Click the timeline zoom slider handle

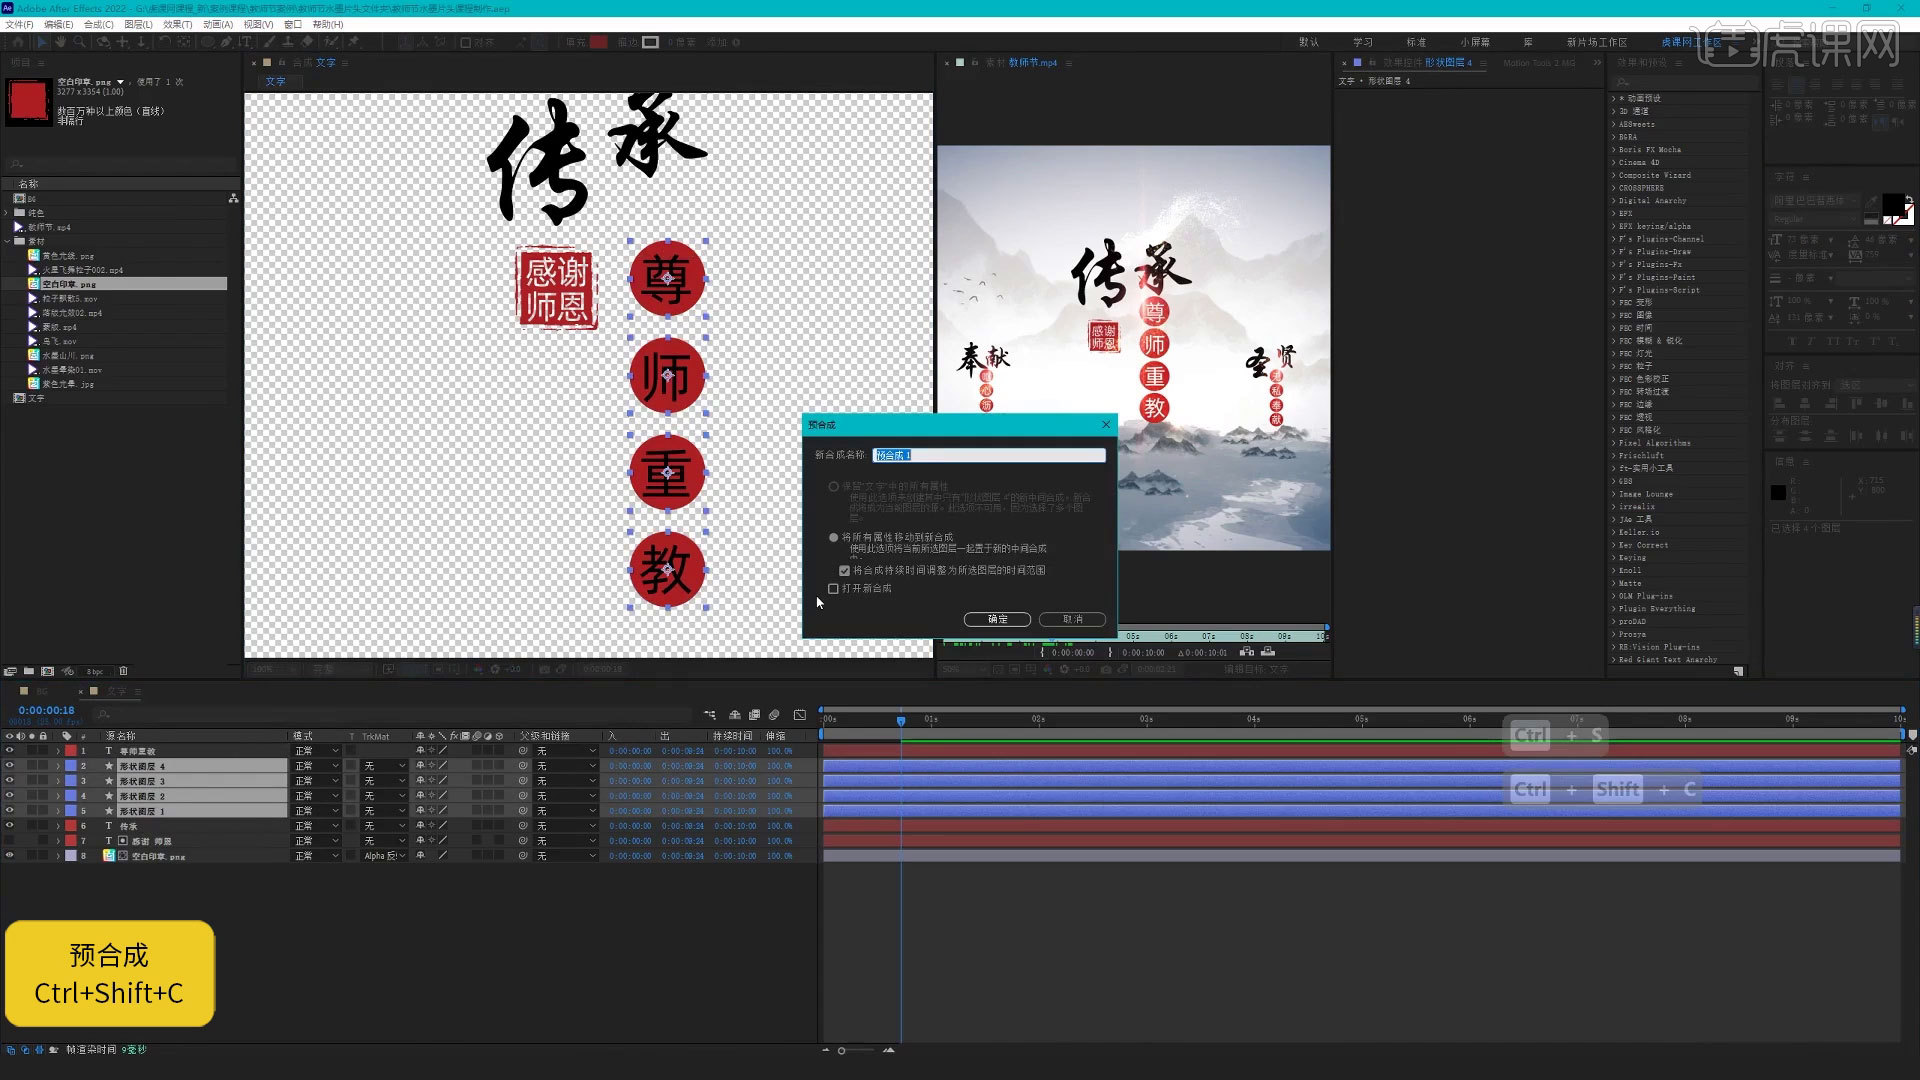click(841, 1051)
